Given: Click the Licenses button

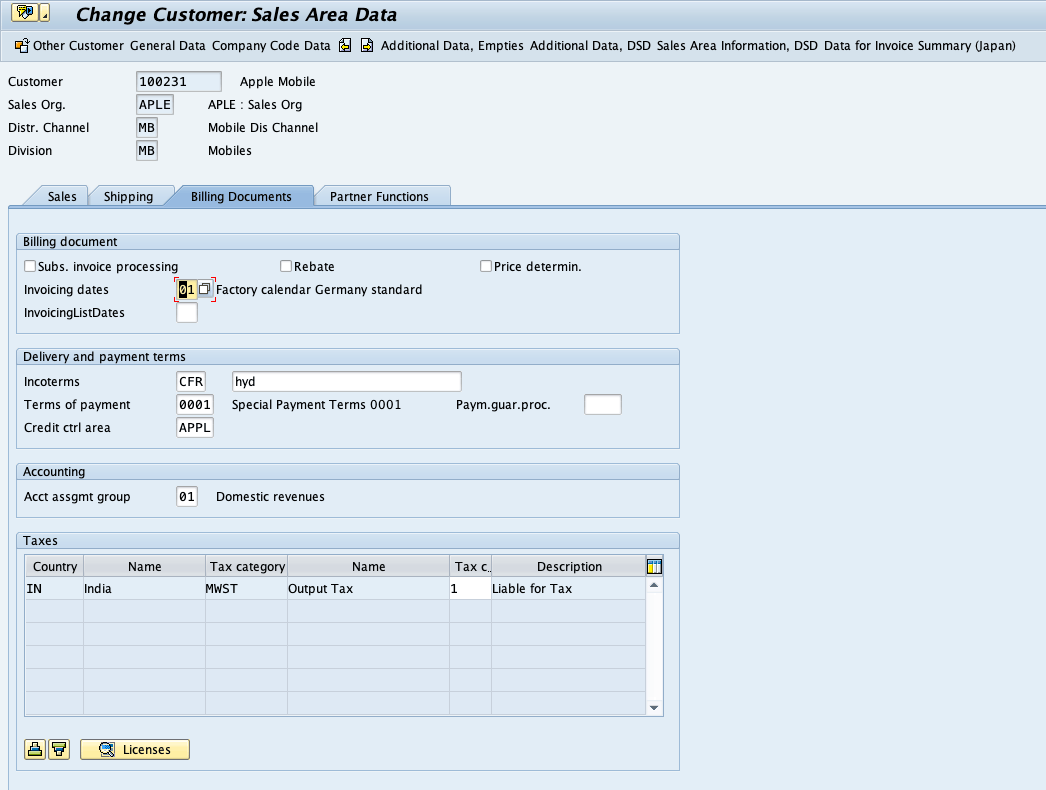Looking at the screenshot, I should (134, 748).
